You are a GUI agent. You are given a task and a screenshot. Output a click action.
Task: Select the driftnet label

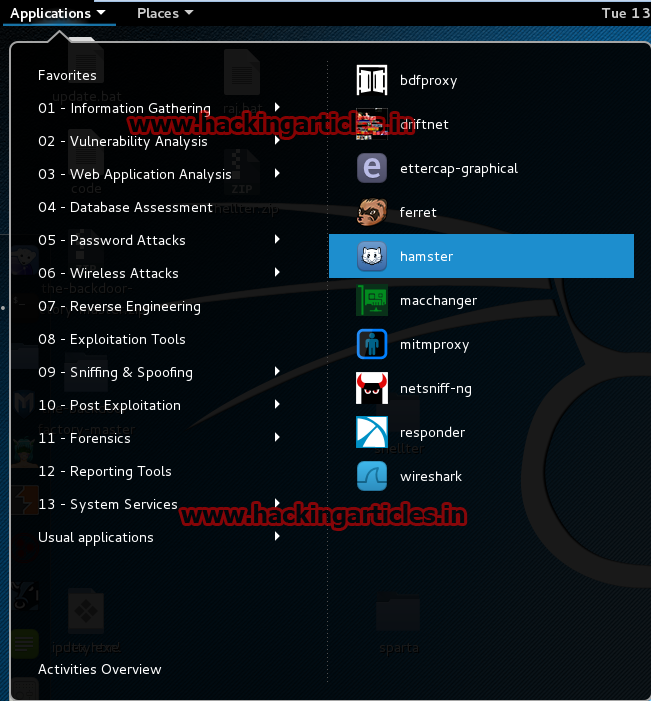(x=424, y=124)
